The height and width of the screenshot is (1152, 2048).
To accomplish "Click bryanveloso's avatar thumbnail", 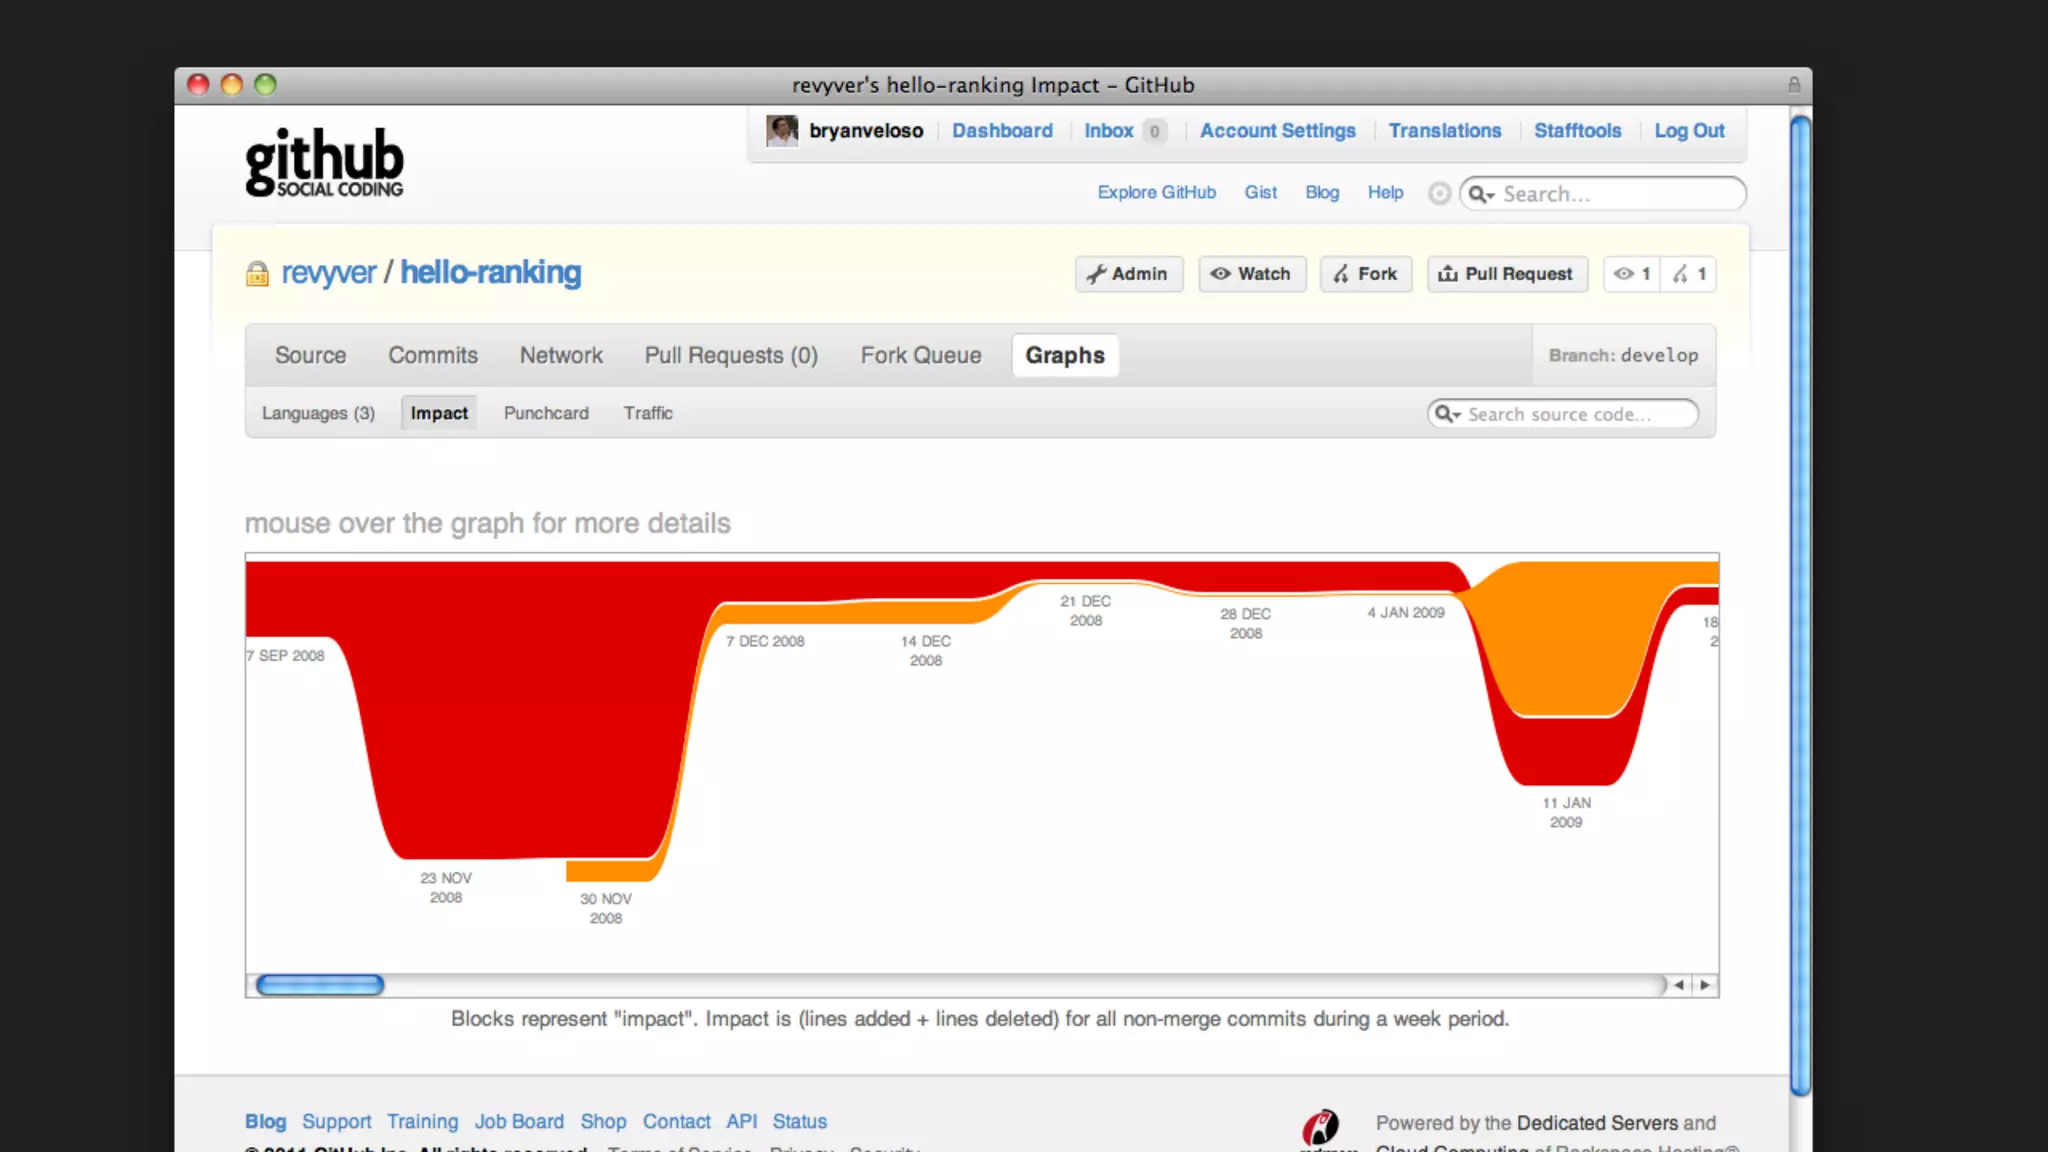I will point(781,131).
